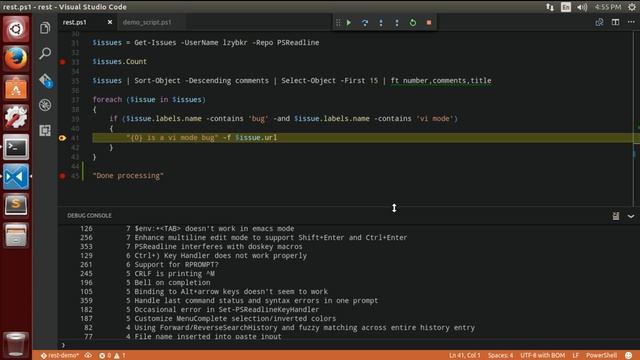Clear the debug console
The width and height of the screenshot is (640, 360).
[616, 216]
